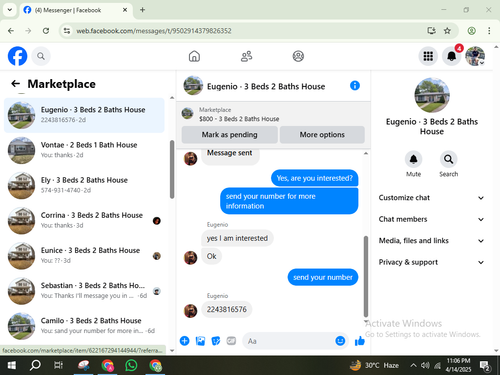Click the Chrome address bar URL
Image resolution: width=500 pixels, height=375 pixels.
coord(154,31)
